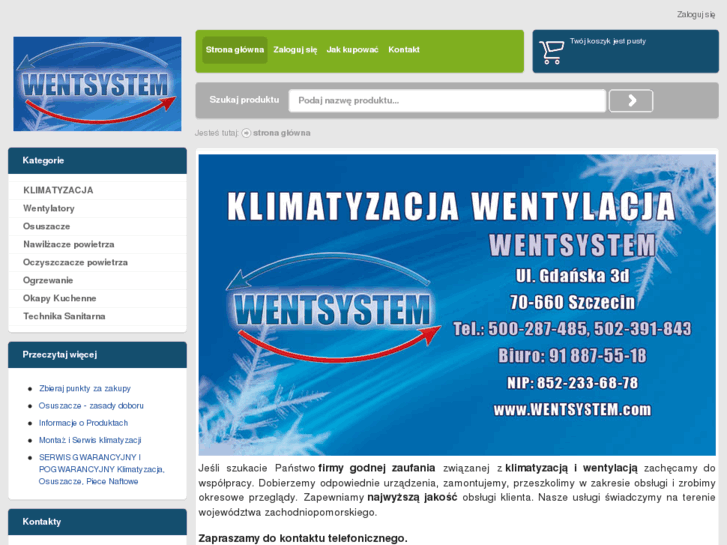Open Informacje o Produktach link
The height and width of the screenshot is (545, 727).
pyautogui.click(x=83, y=423)
